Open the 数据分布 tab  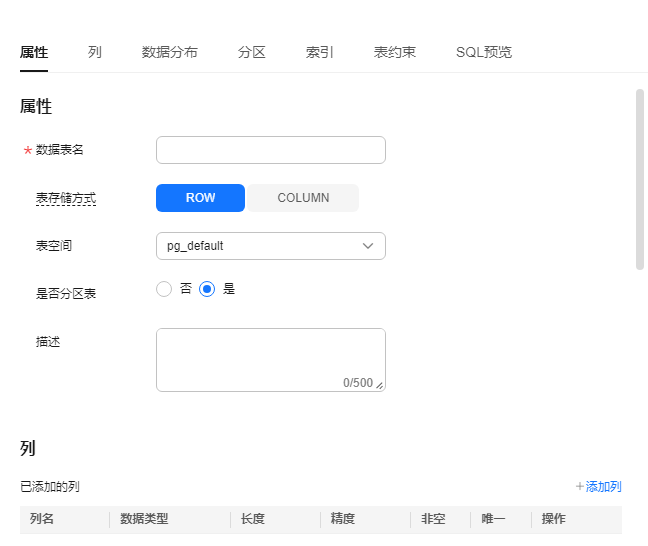point(169,52)
